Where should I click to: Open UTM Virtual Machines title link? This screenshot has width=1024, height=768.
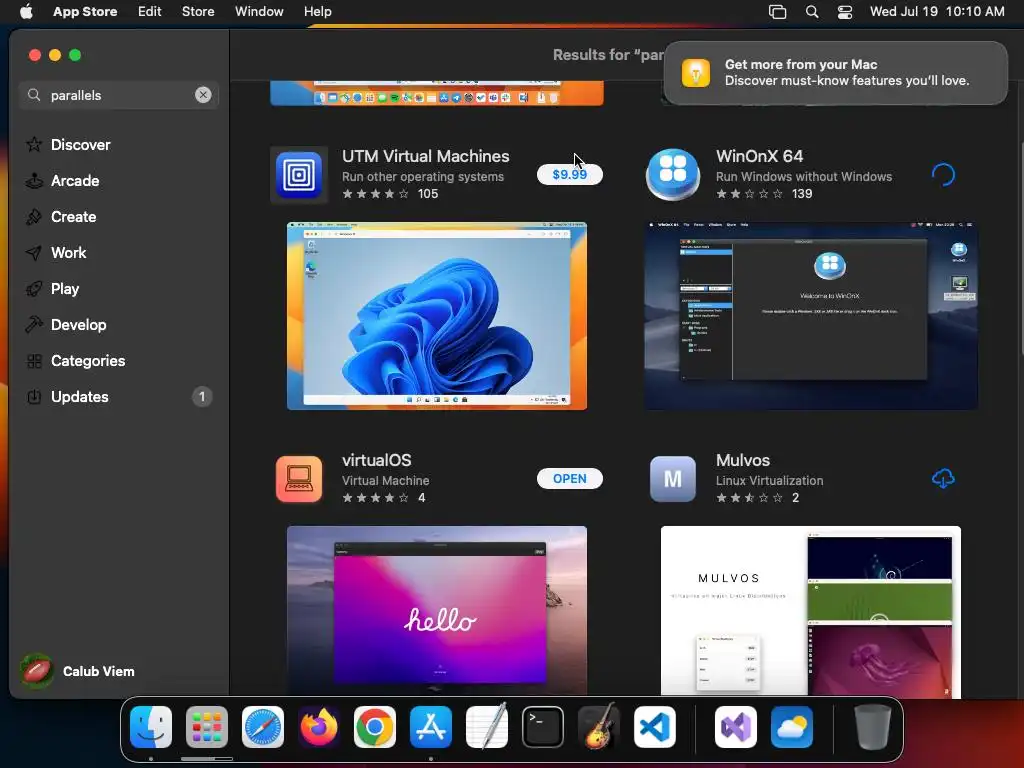(x=426, y=156)
